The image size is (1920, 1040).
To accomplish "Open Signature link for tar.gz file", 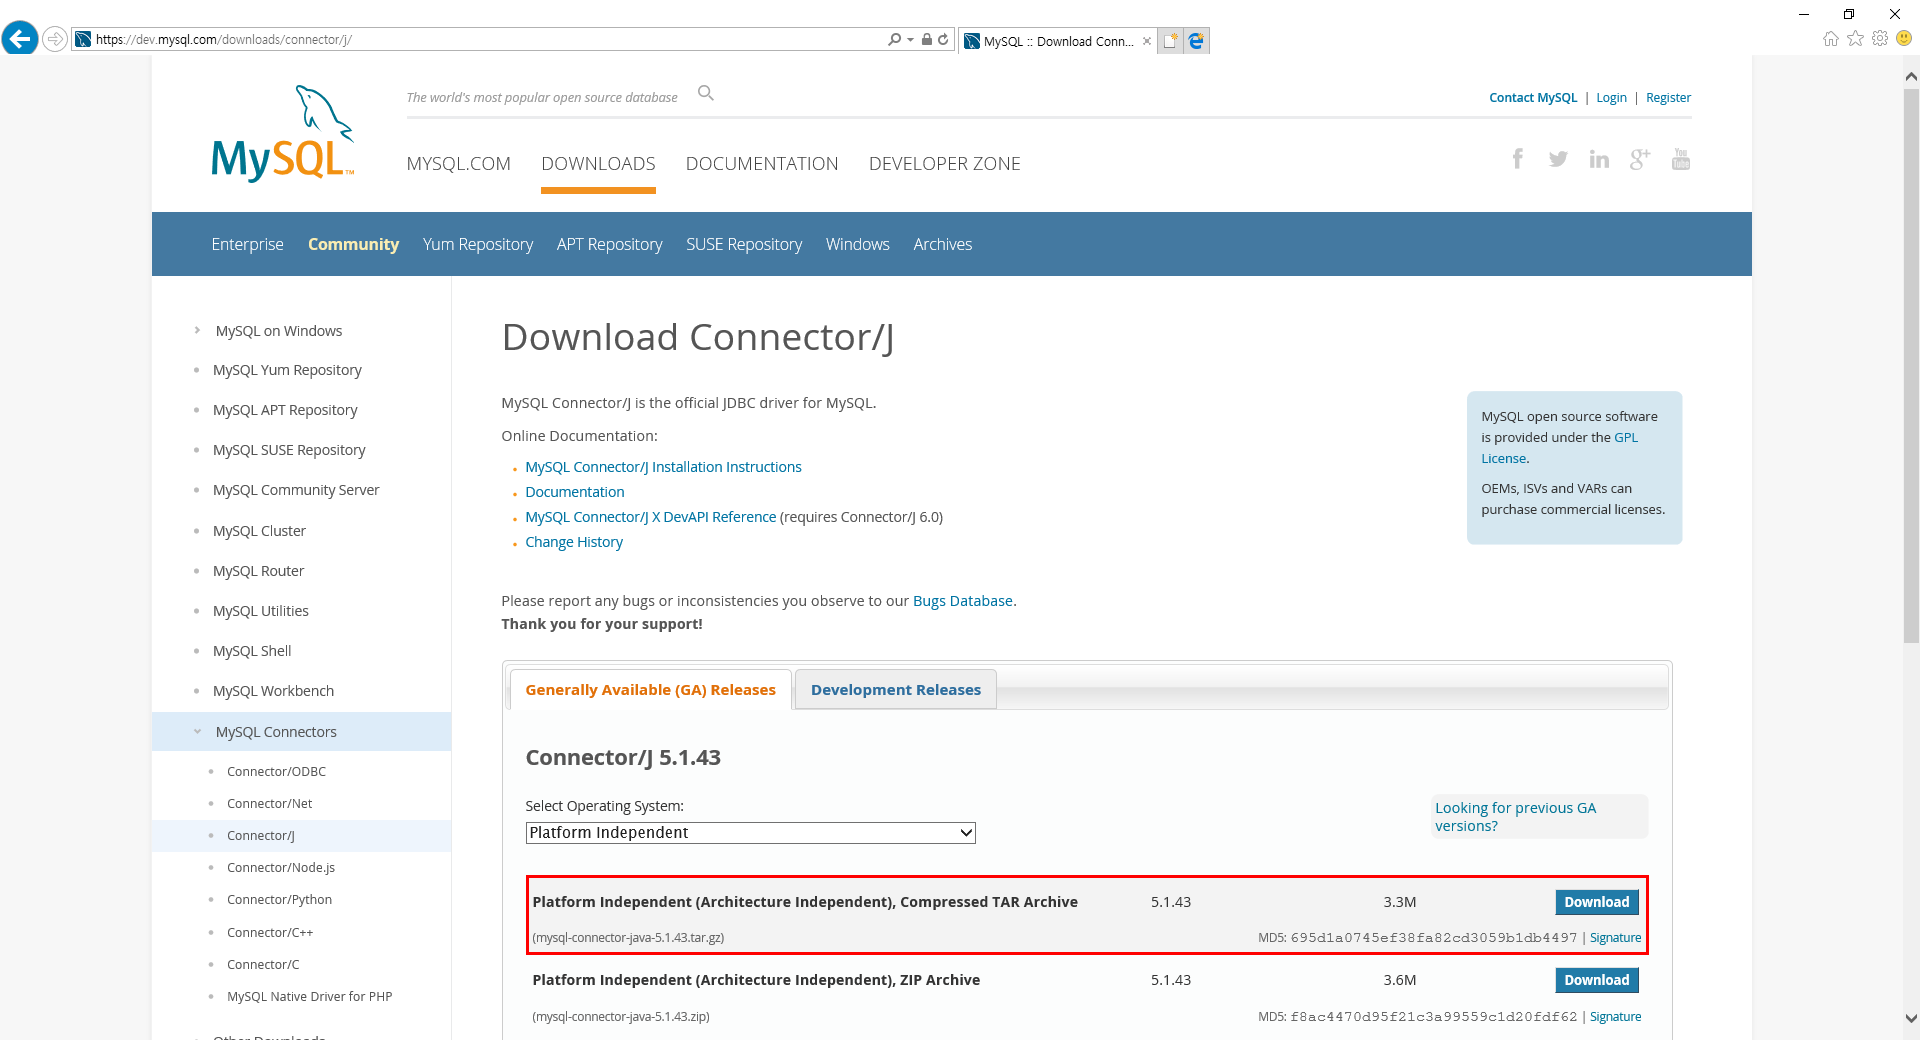I will point(1615,937).
